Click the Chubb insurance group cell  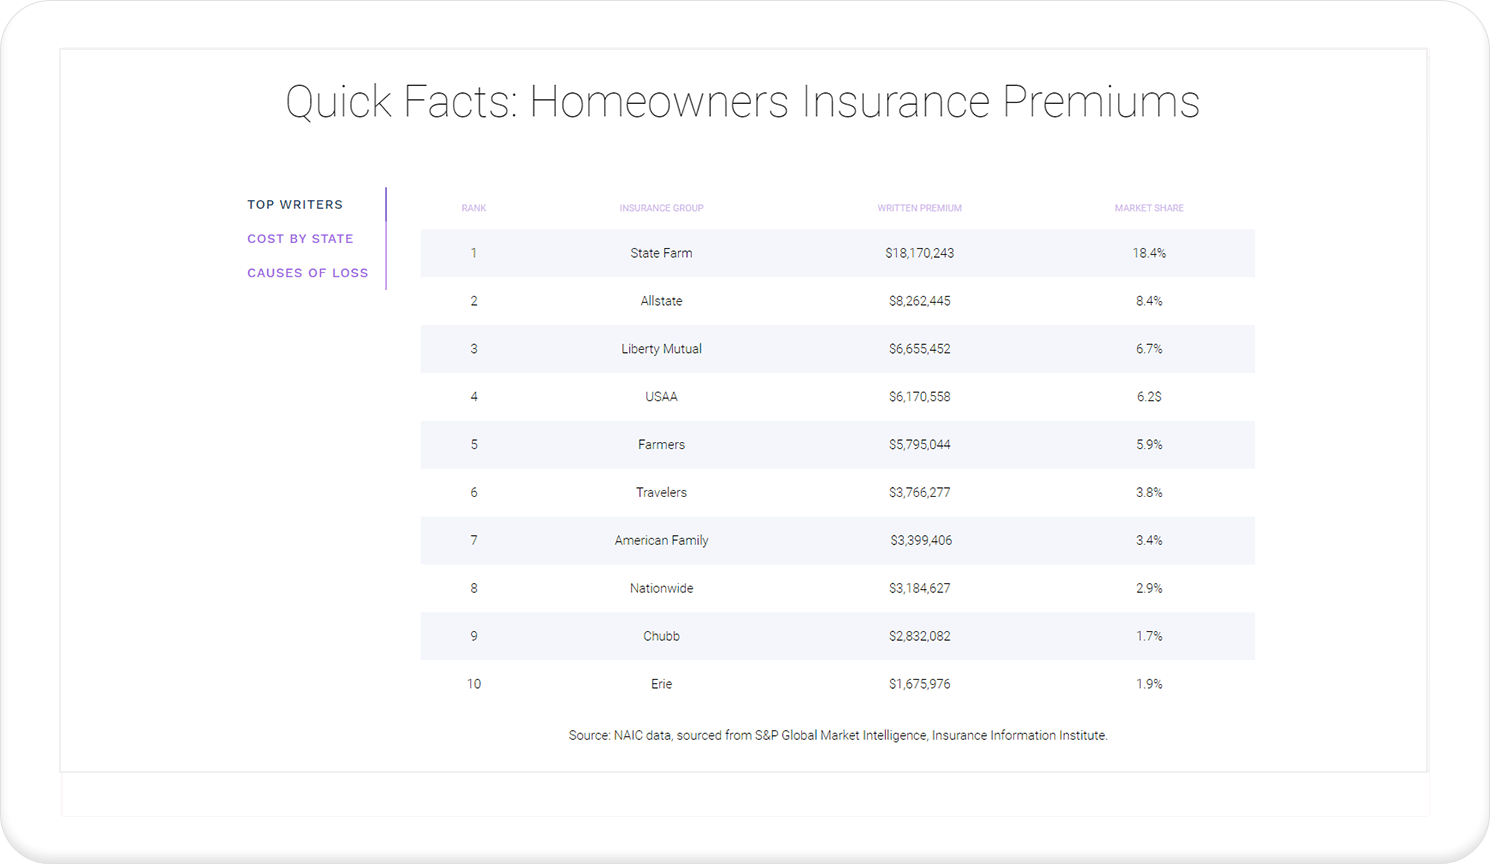661,637
